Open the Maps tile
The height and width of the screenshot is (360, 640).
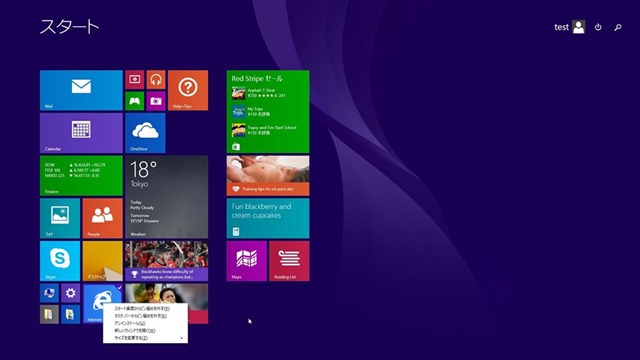[x=247, y=261]
